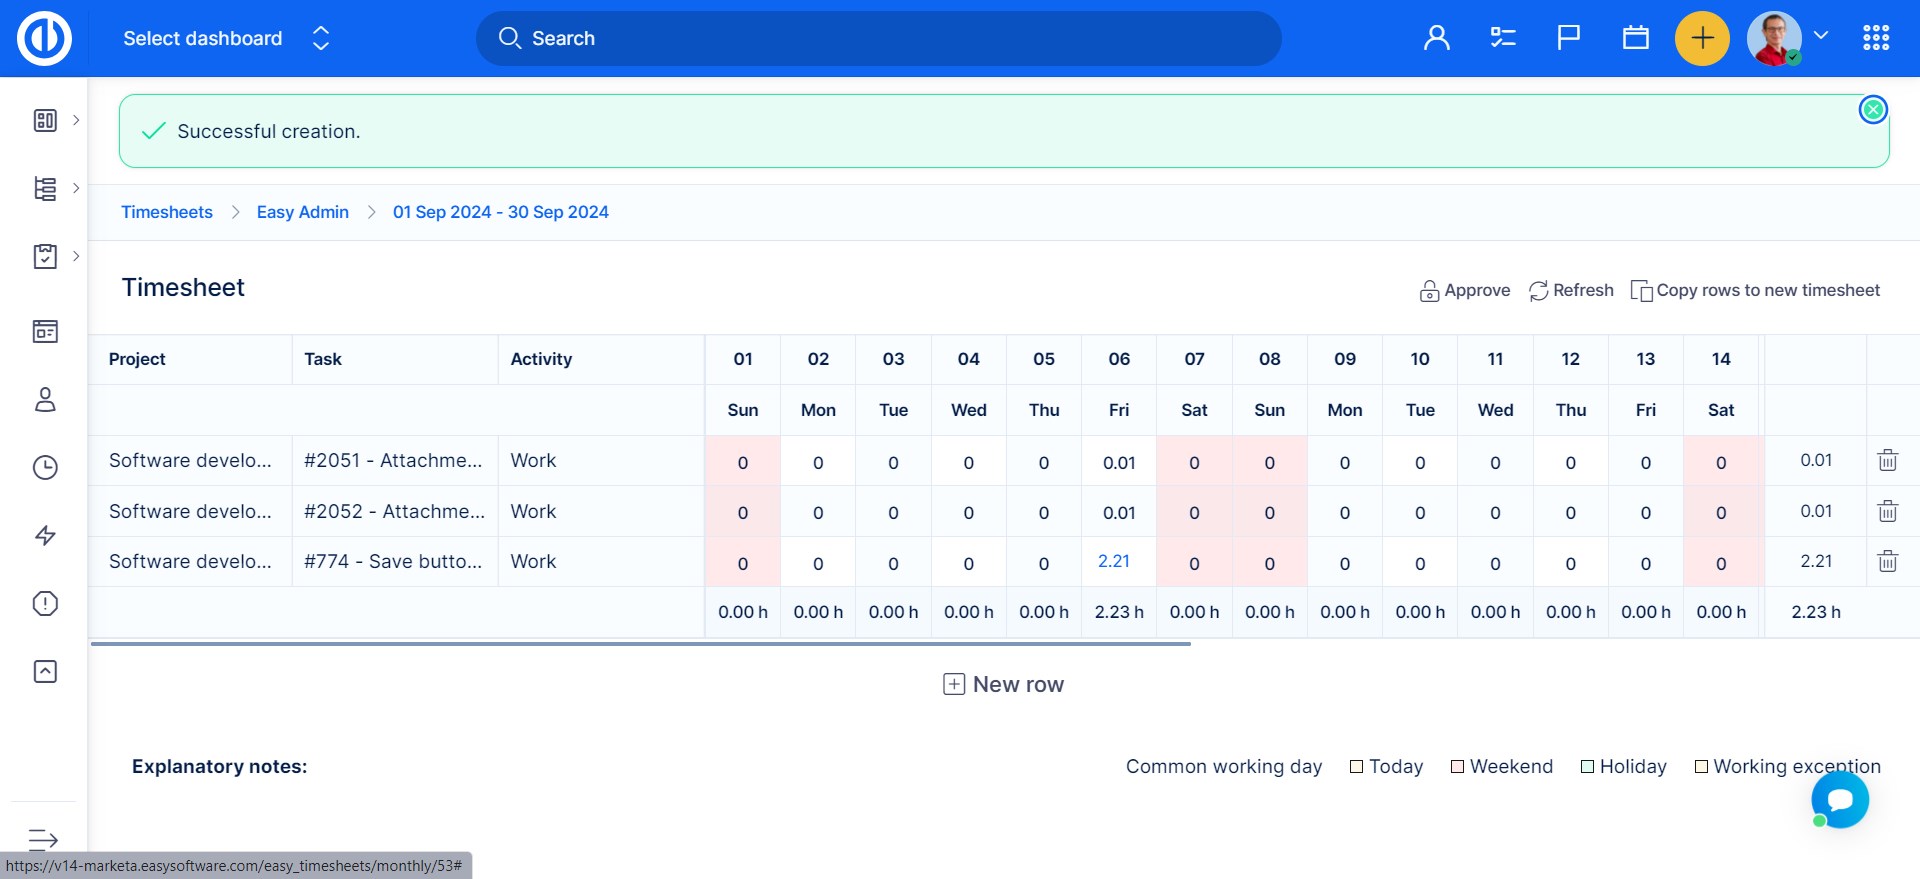Approve the timesheet
Image resolution: width=1920 pixels, height=879 pixels.
point(1465,290)
